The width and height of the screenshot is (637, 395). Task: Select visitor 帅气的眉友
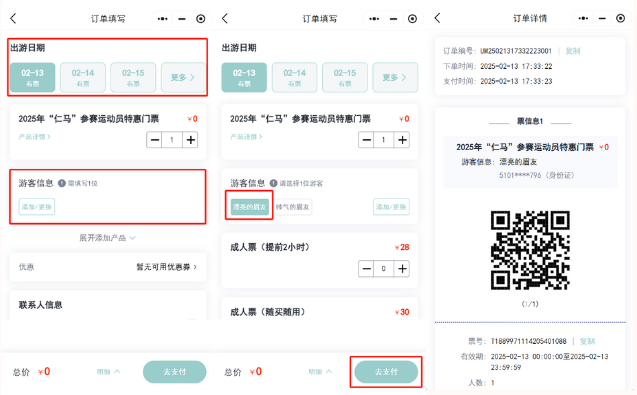[292, 207]
